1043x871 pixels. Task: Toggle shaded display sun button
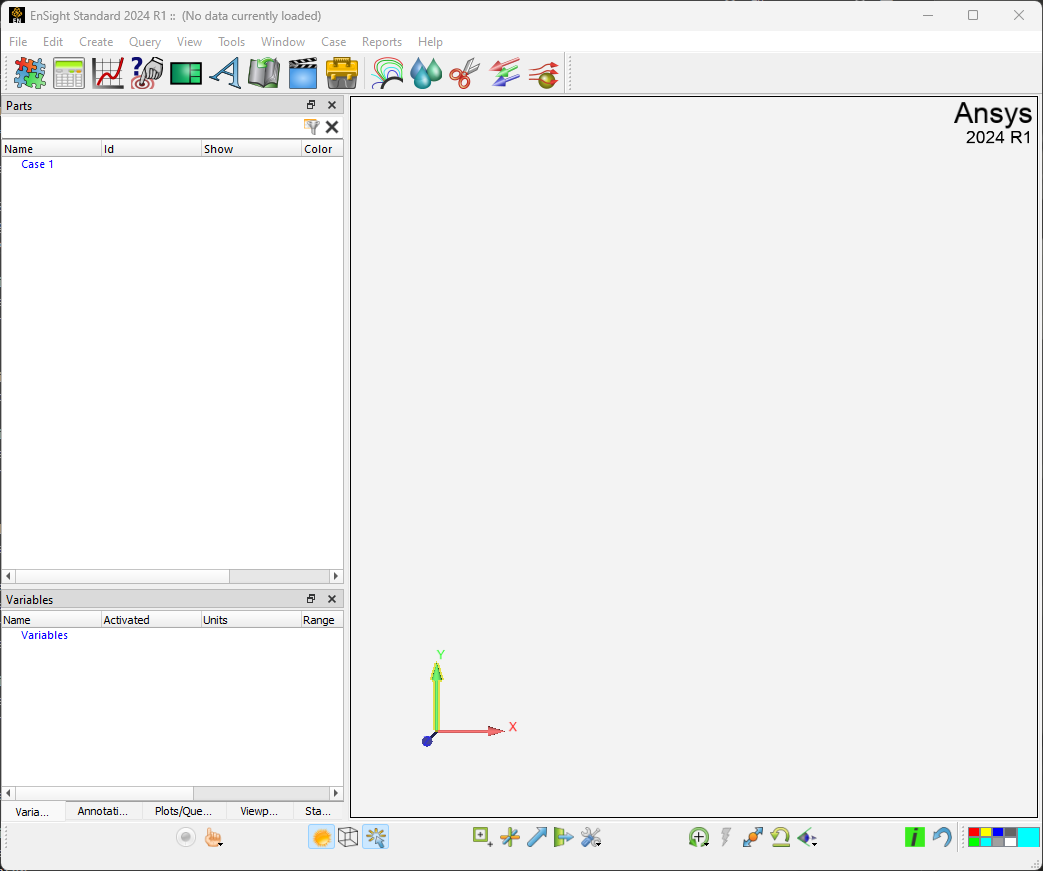point(321,837)
